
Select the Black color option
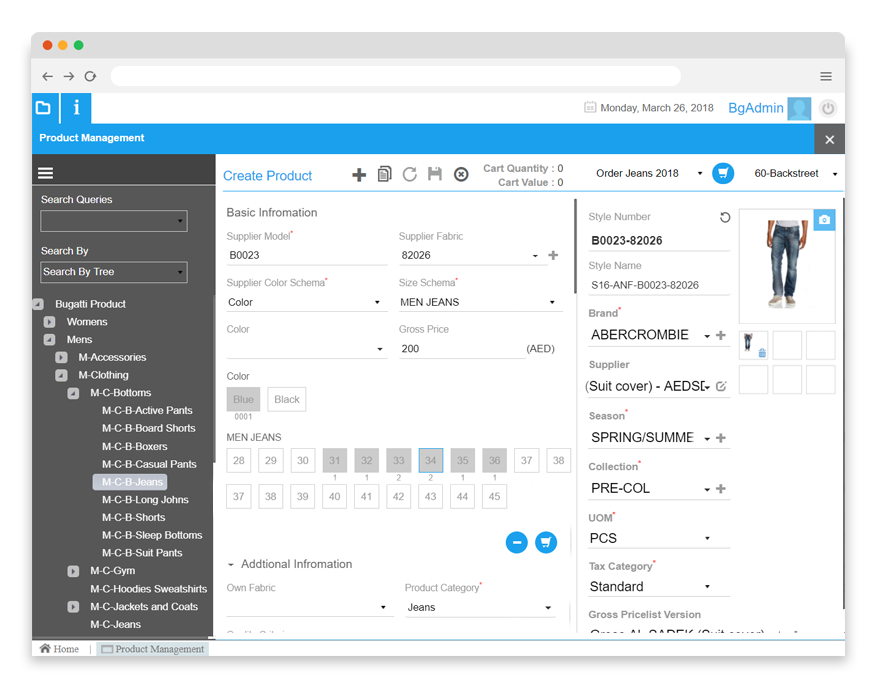coord(287,400)
